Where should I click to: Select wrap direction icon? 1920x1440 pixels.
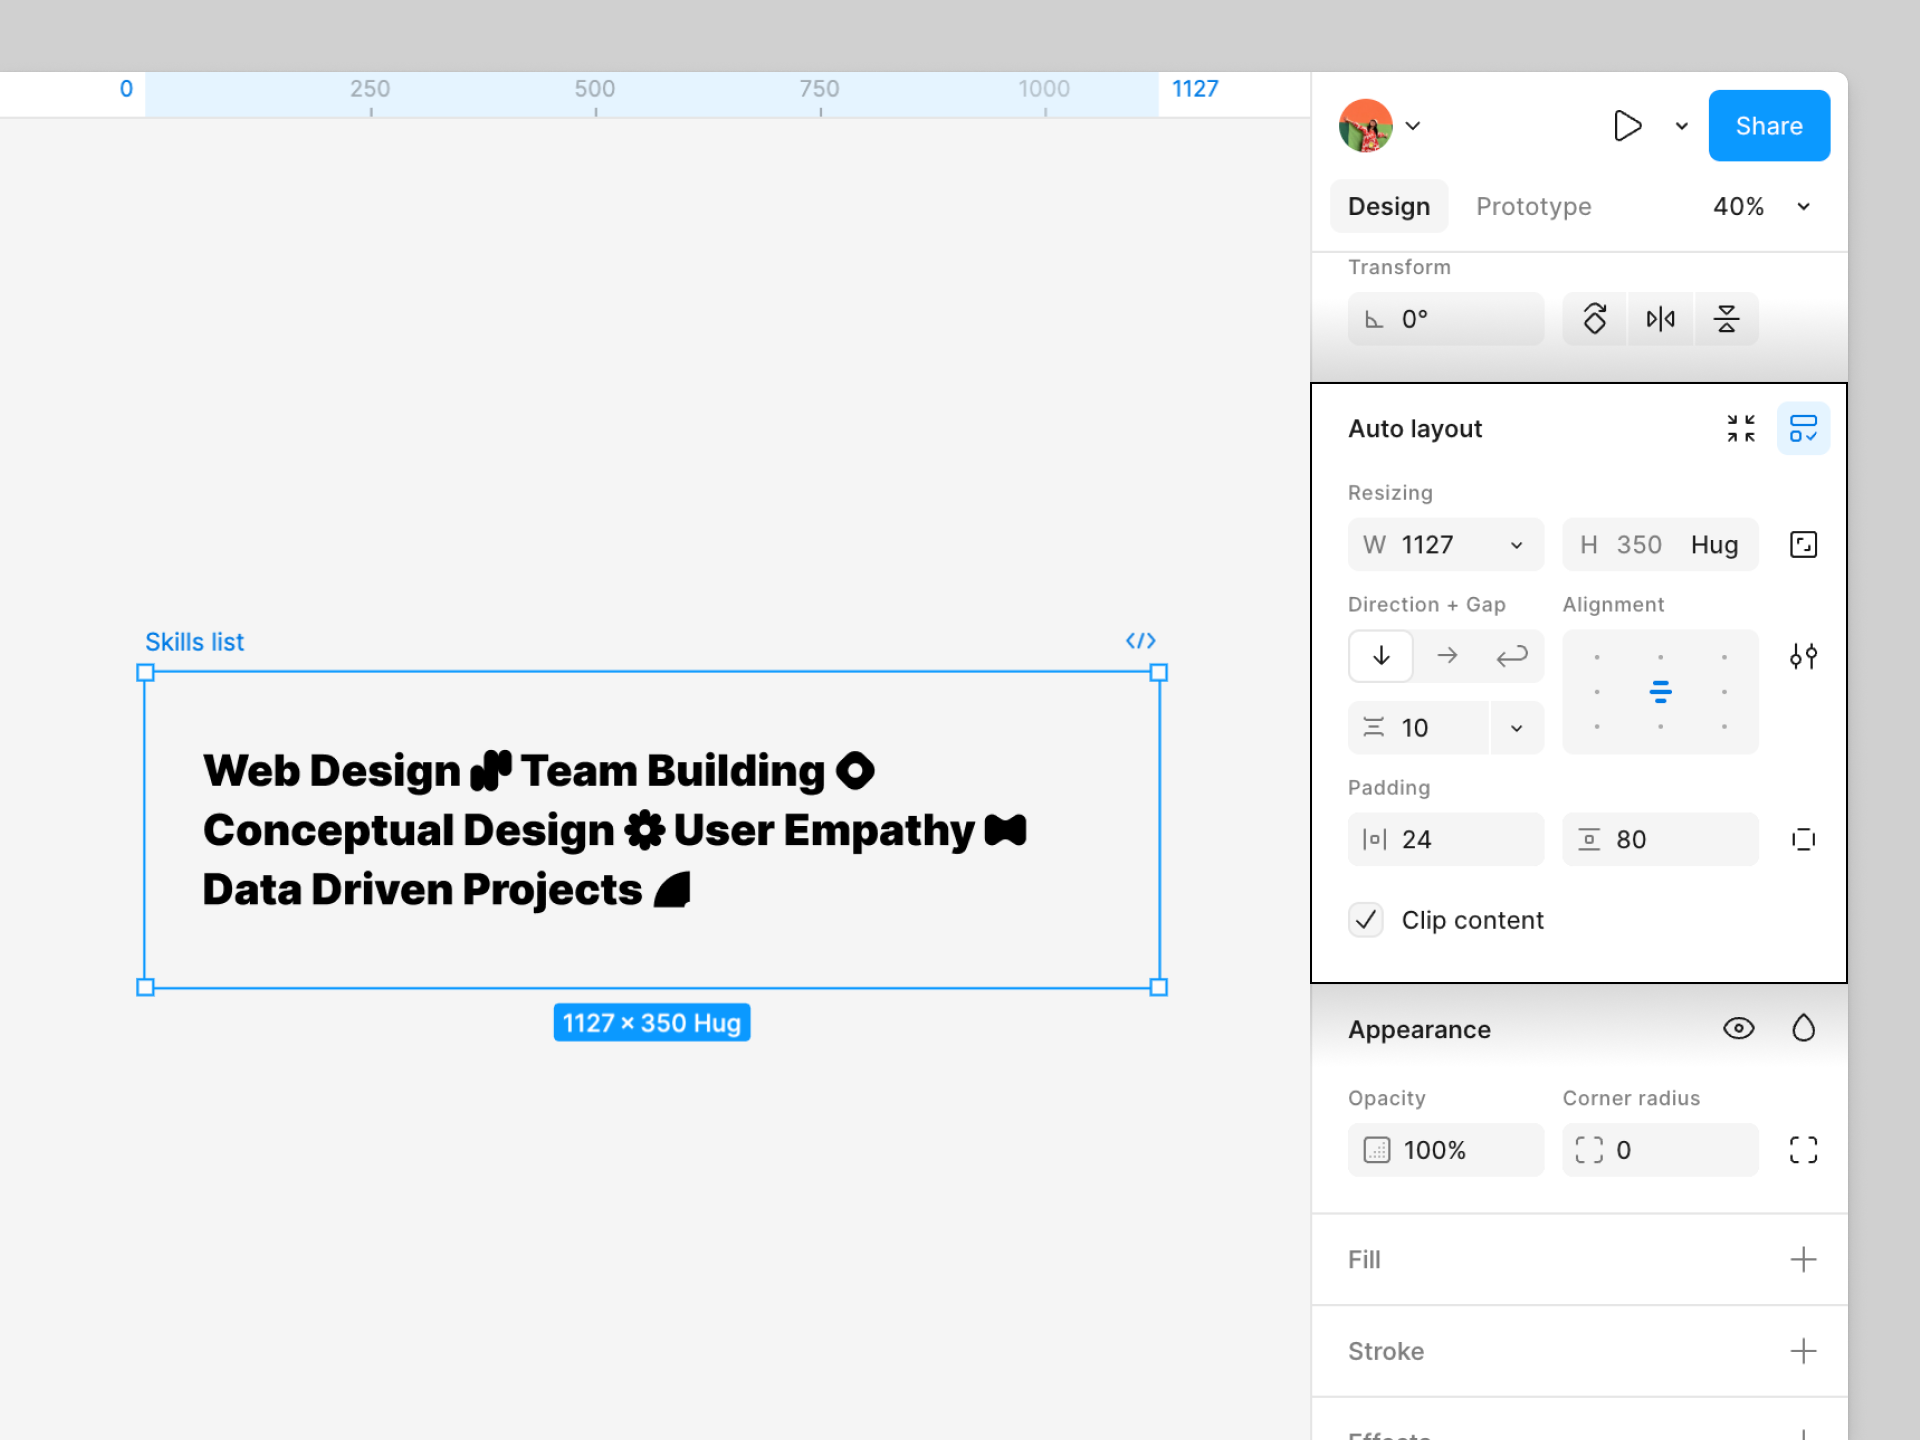pyautogui.click(x=1511, y=656)
